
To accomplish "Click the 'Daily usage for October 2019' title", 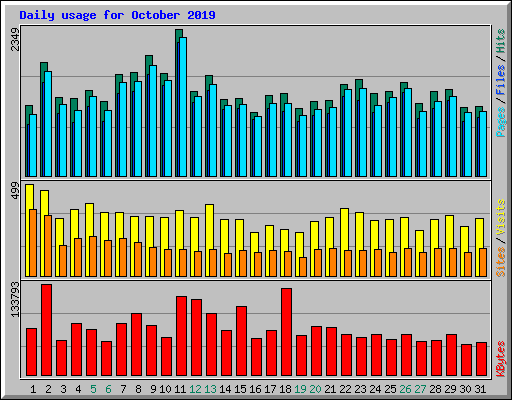I will [117, 15].
